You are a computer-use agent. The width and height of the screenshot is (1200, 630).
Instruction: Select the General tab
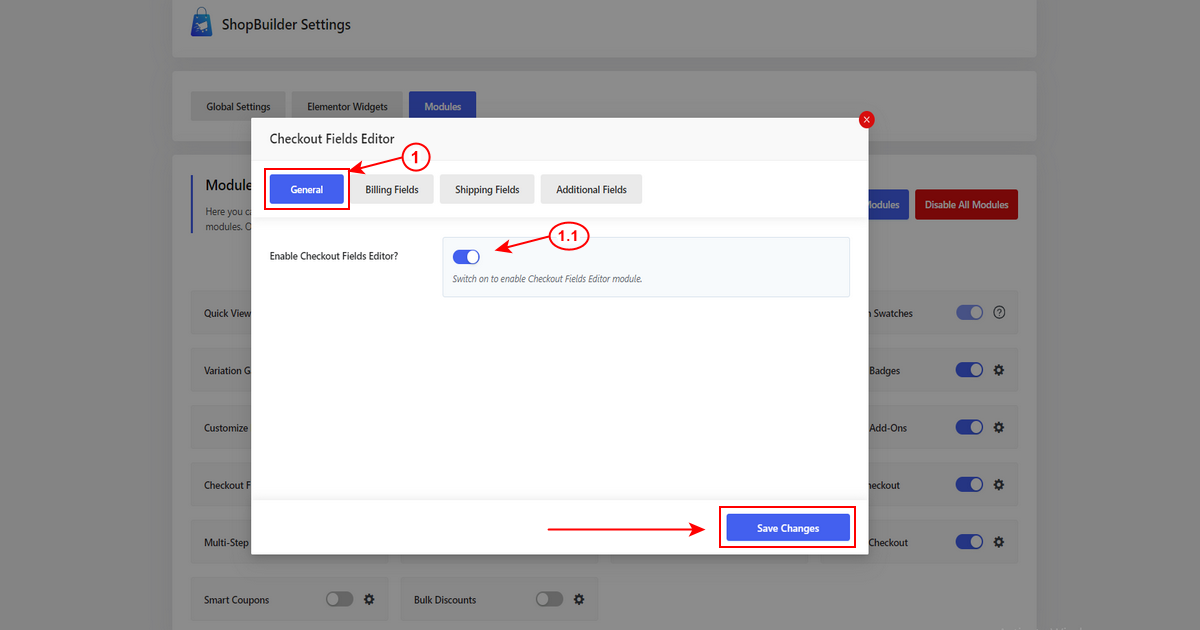tap(307, 189)
